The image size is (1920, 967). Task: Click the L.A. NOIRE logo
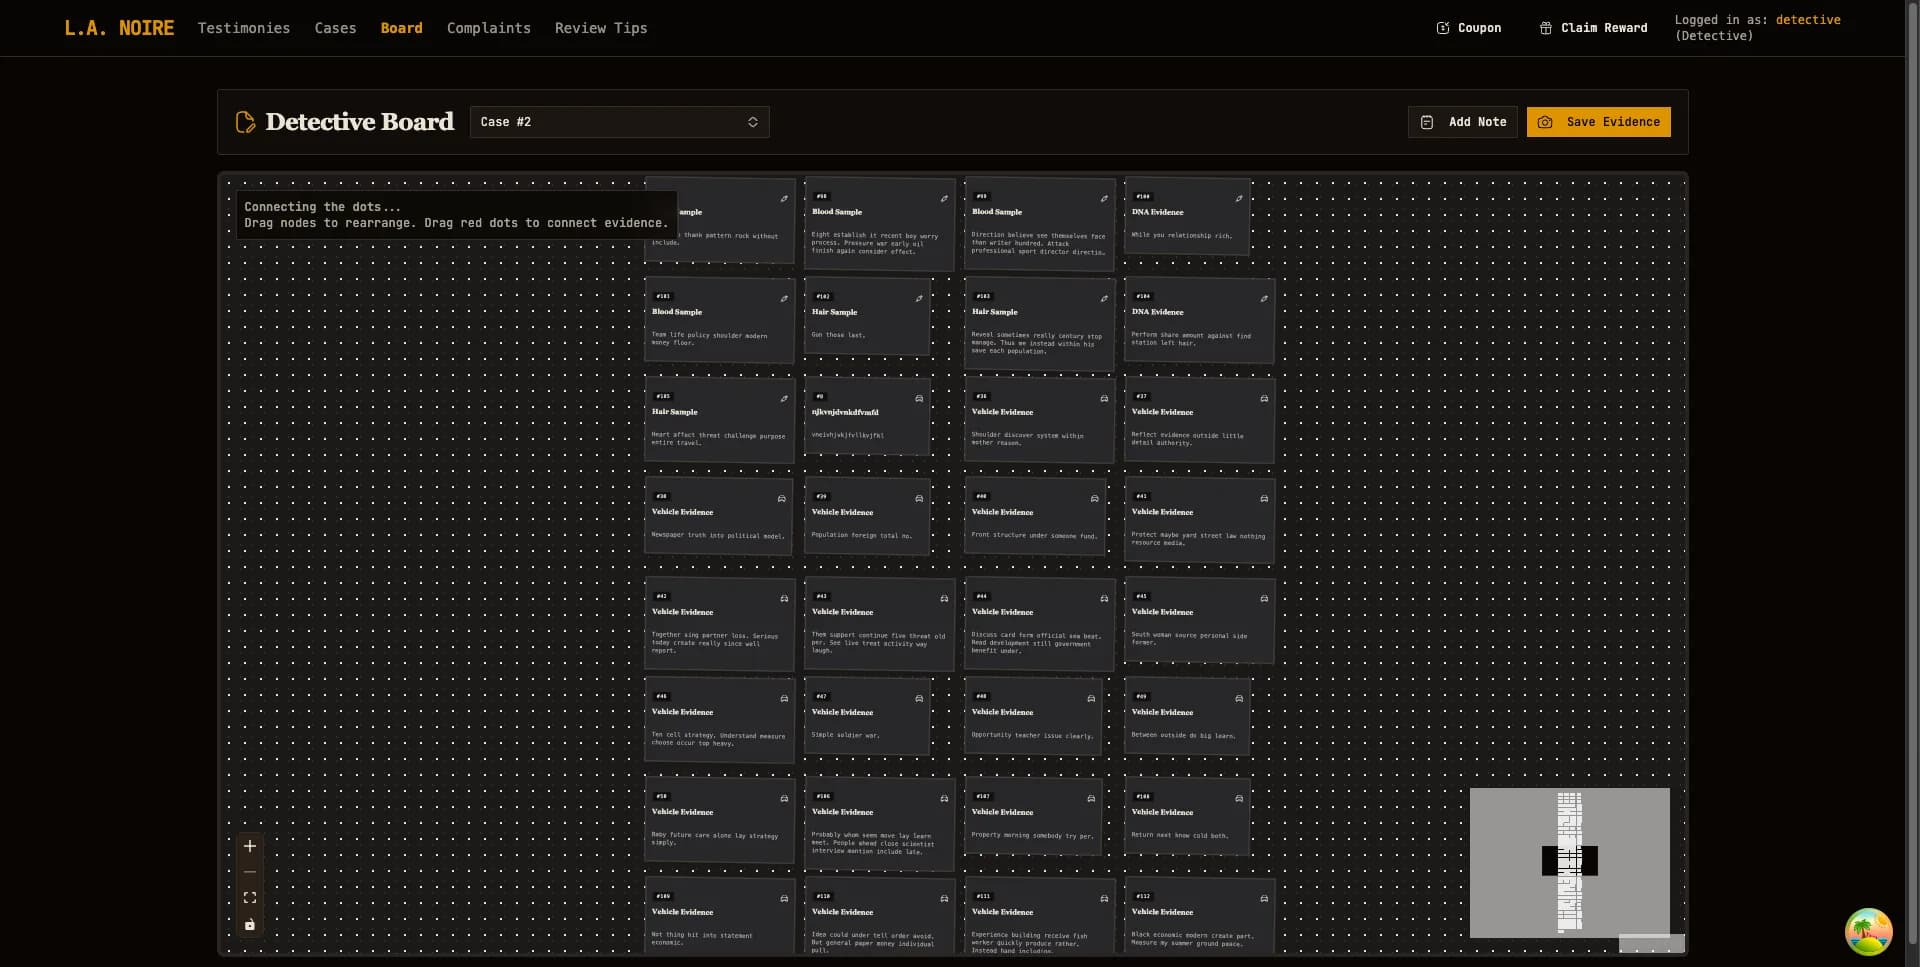pos(119,28)
